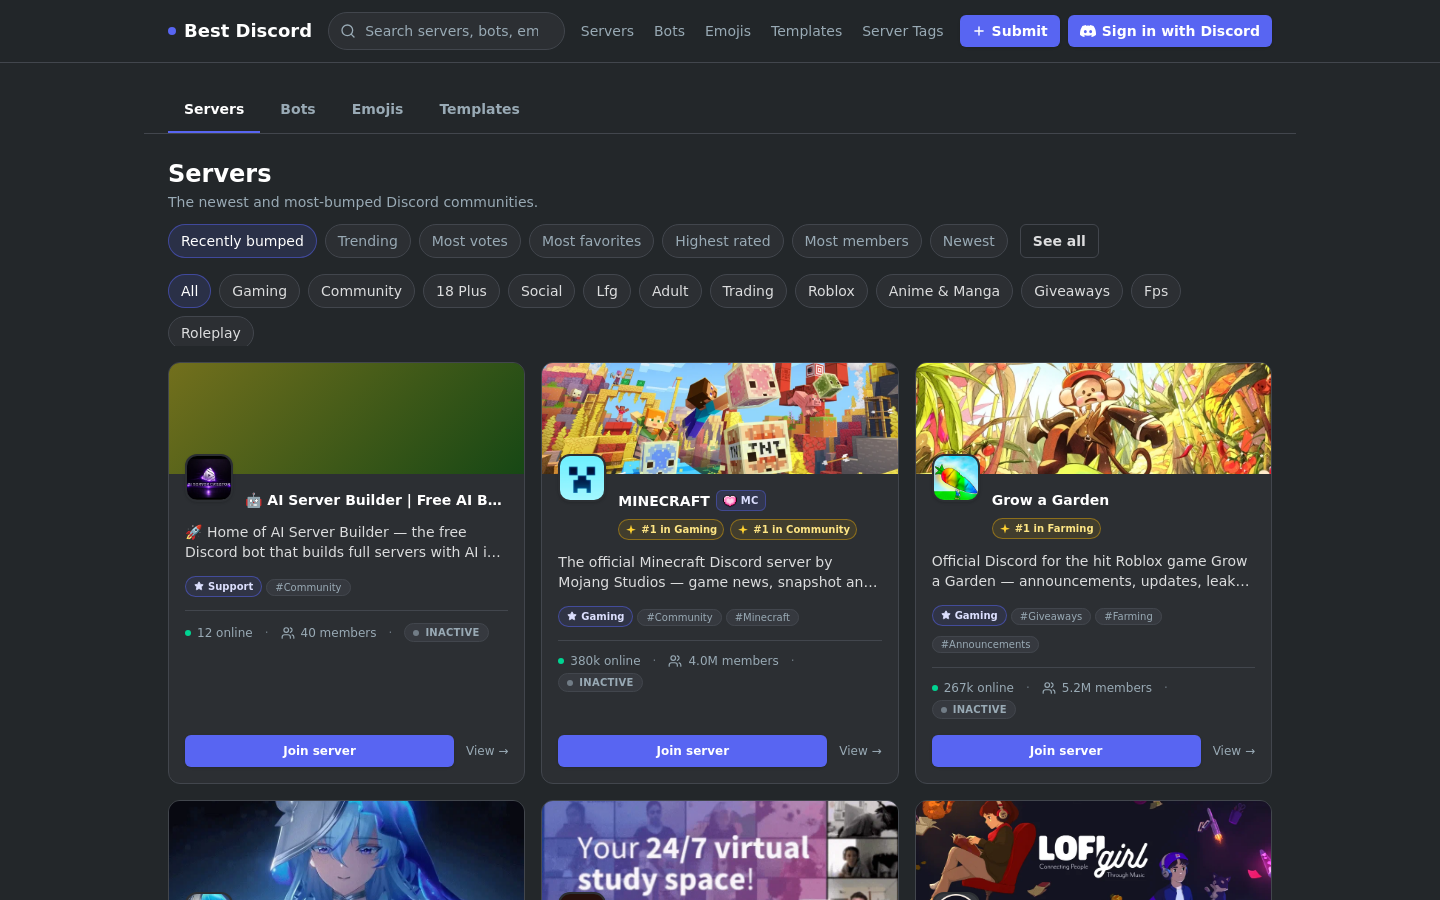This screenshot has width=1440, height=900.
Task: Open the Minecraft creeper server avatar
Action: pos(582,478)
